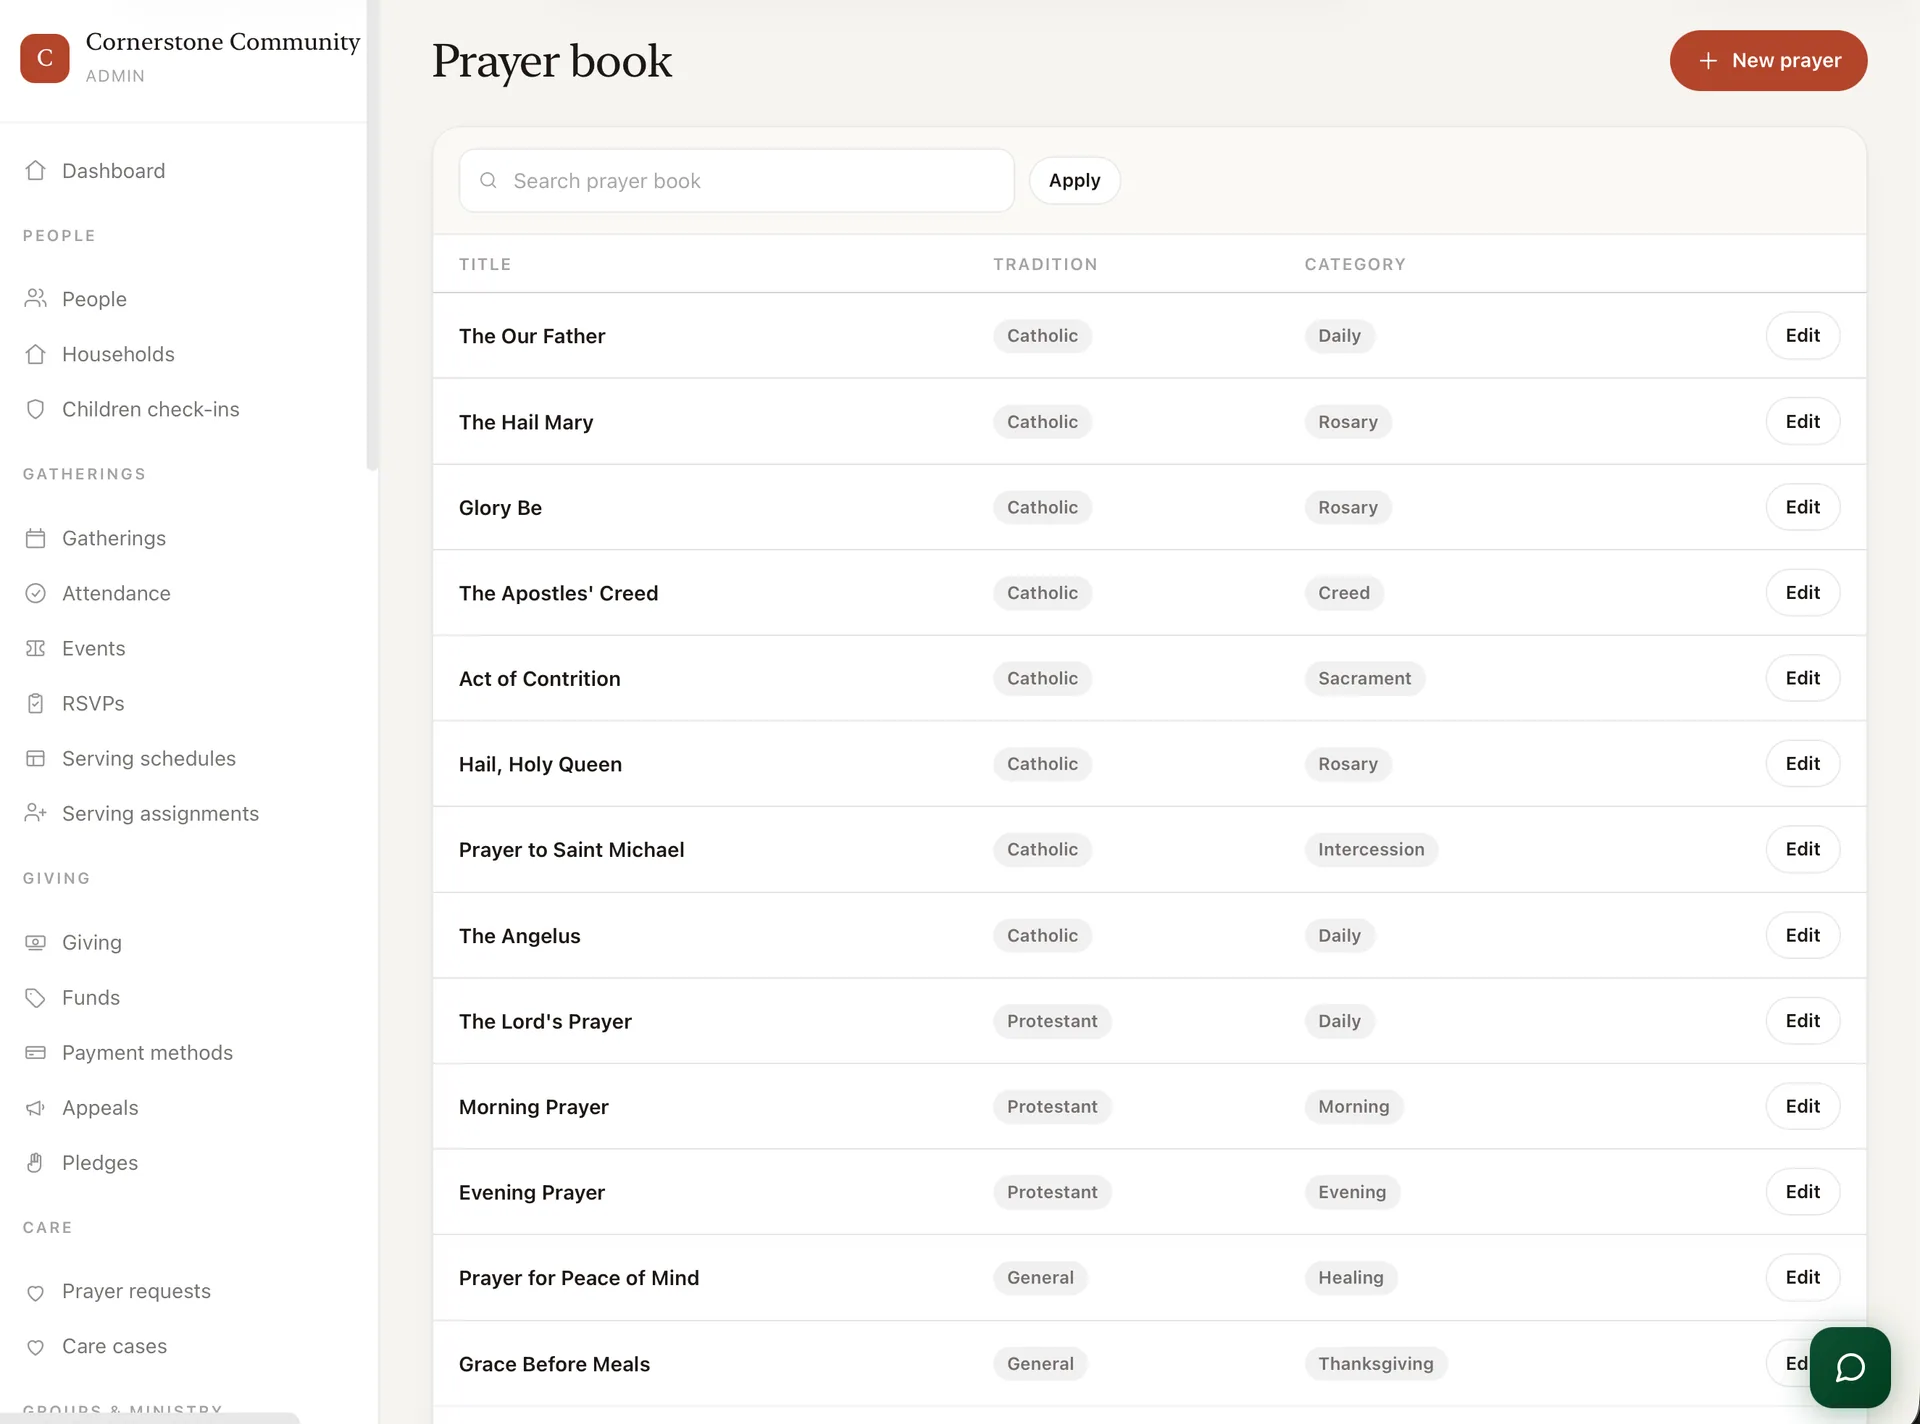
Task: Create a New prayer
Action: coord(1768,61)
